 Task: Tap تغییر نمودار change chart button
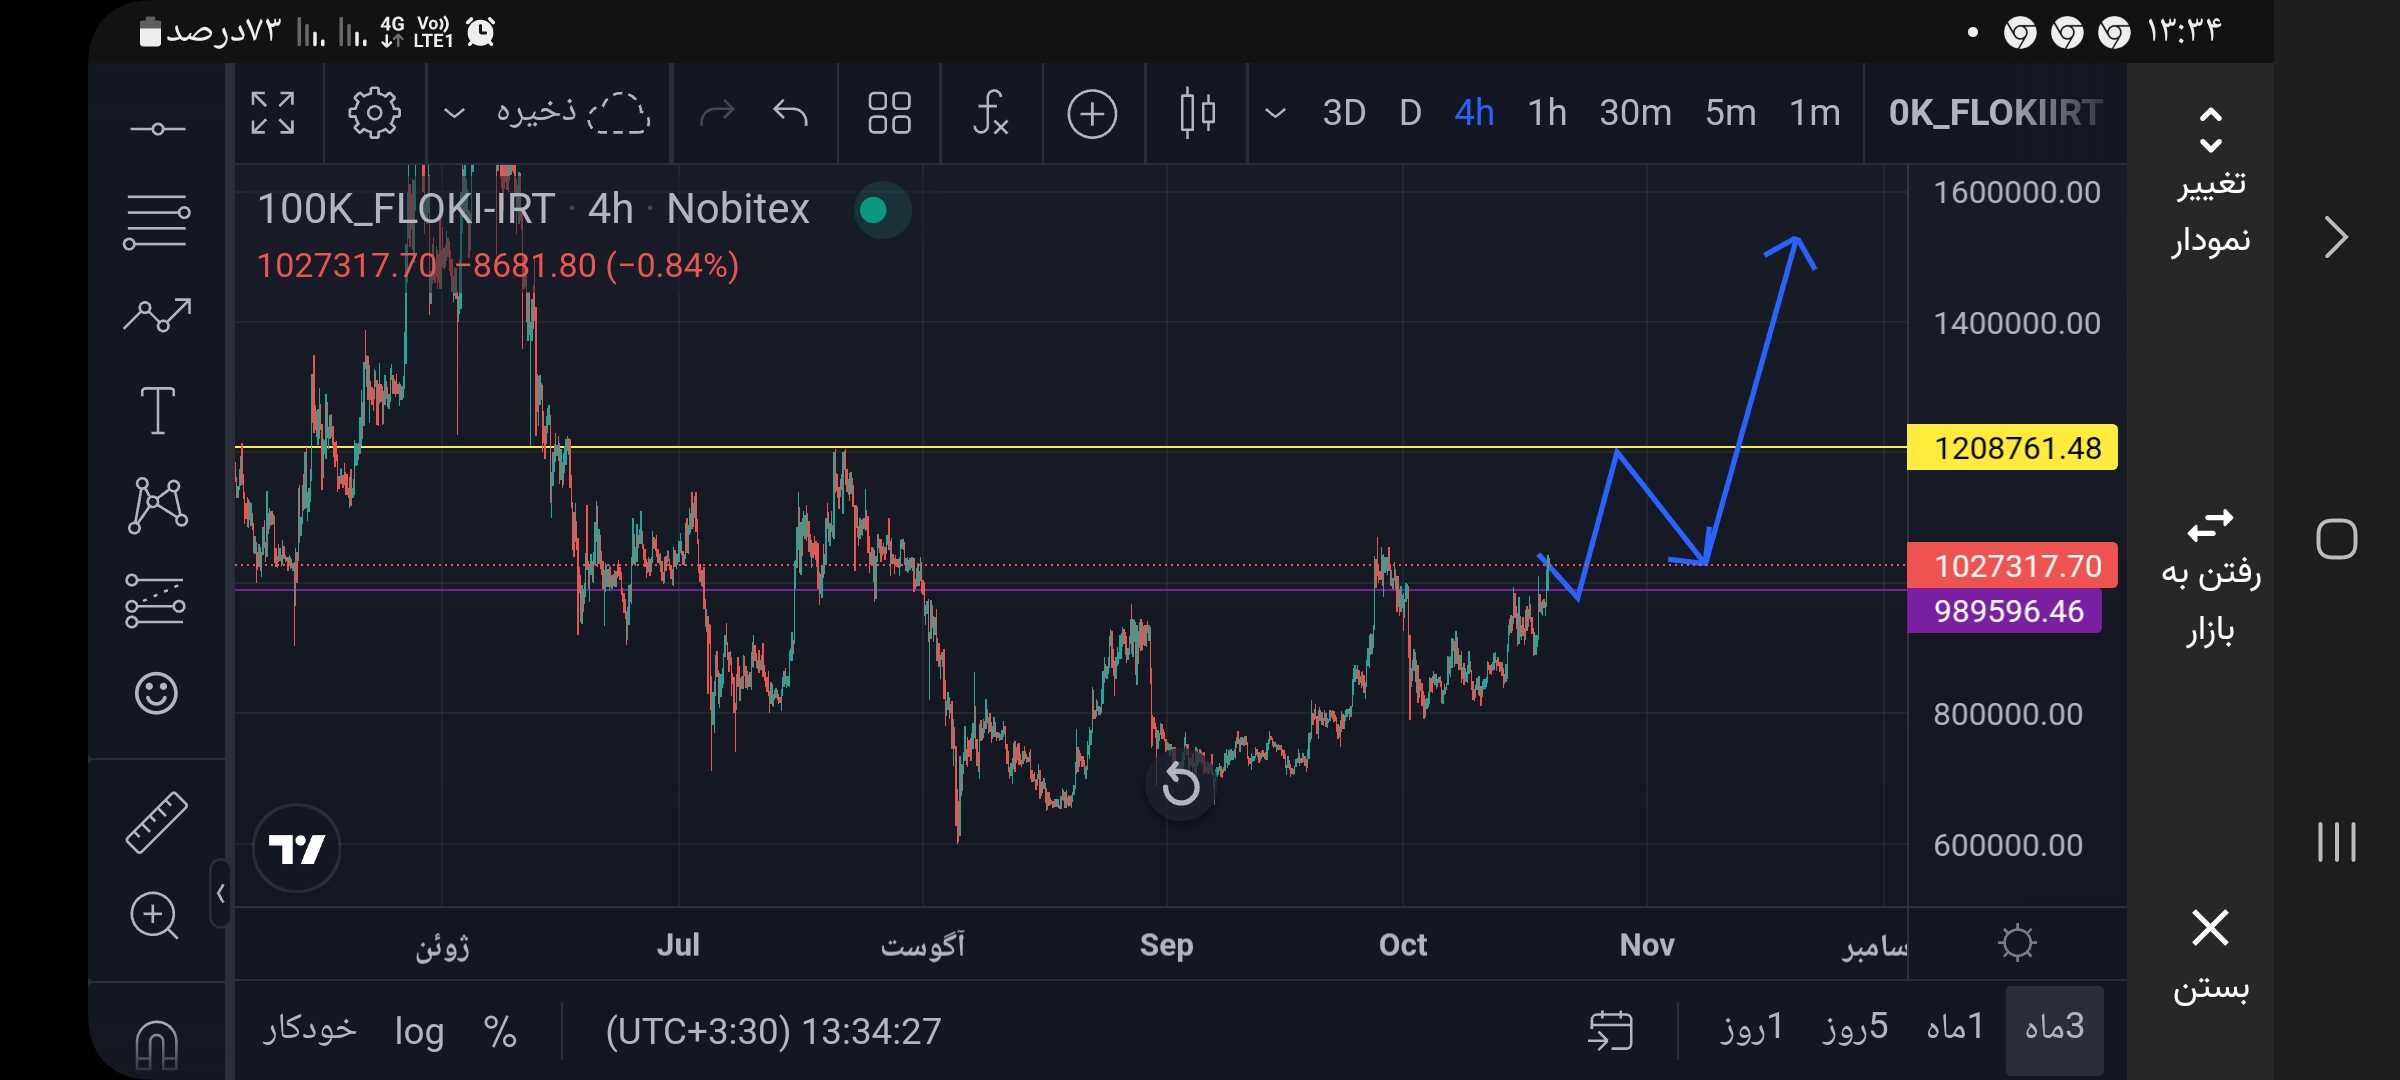tap(2211, 183)
